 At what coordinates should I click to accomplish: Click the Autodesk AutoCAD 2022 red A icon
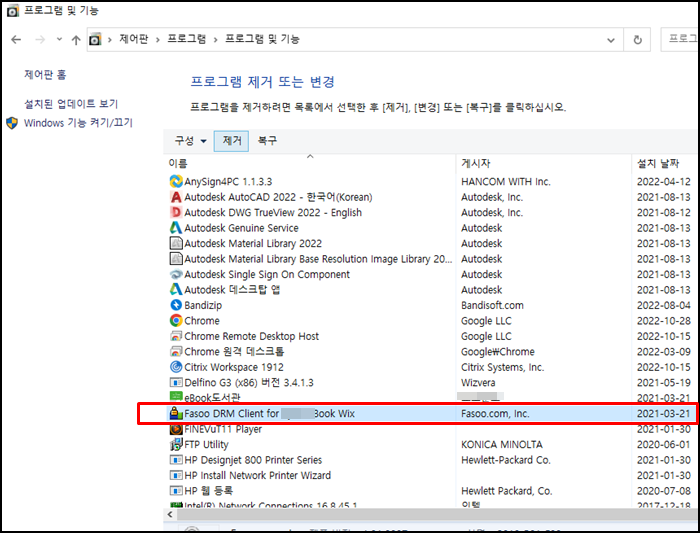coord(176,197)
